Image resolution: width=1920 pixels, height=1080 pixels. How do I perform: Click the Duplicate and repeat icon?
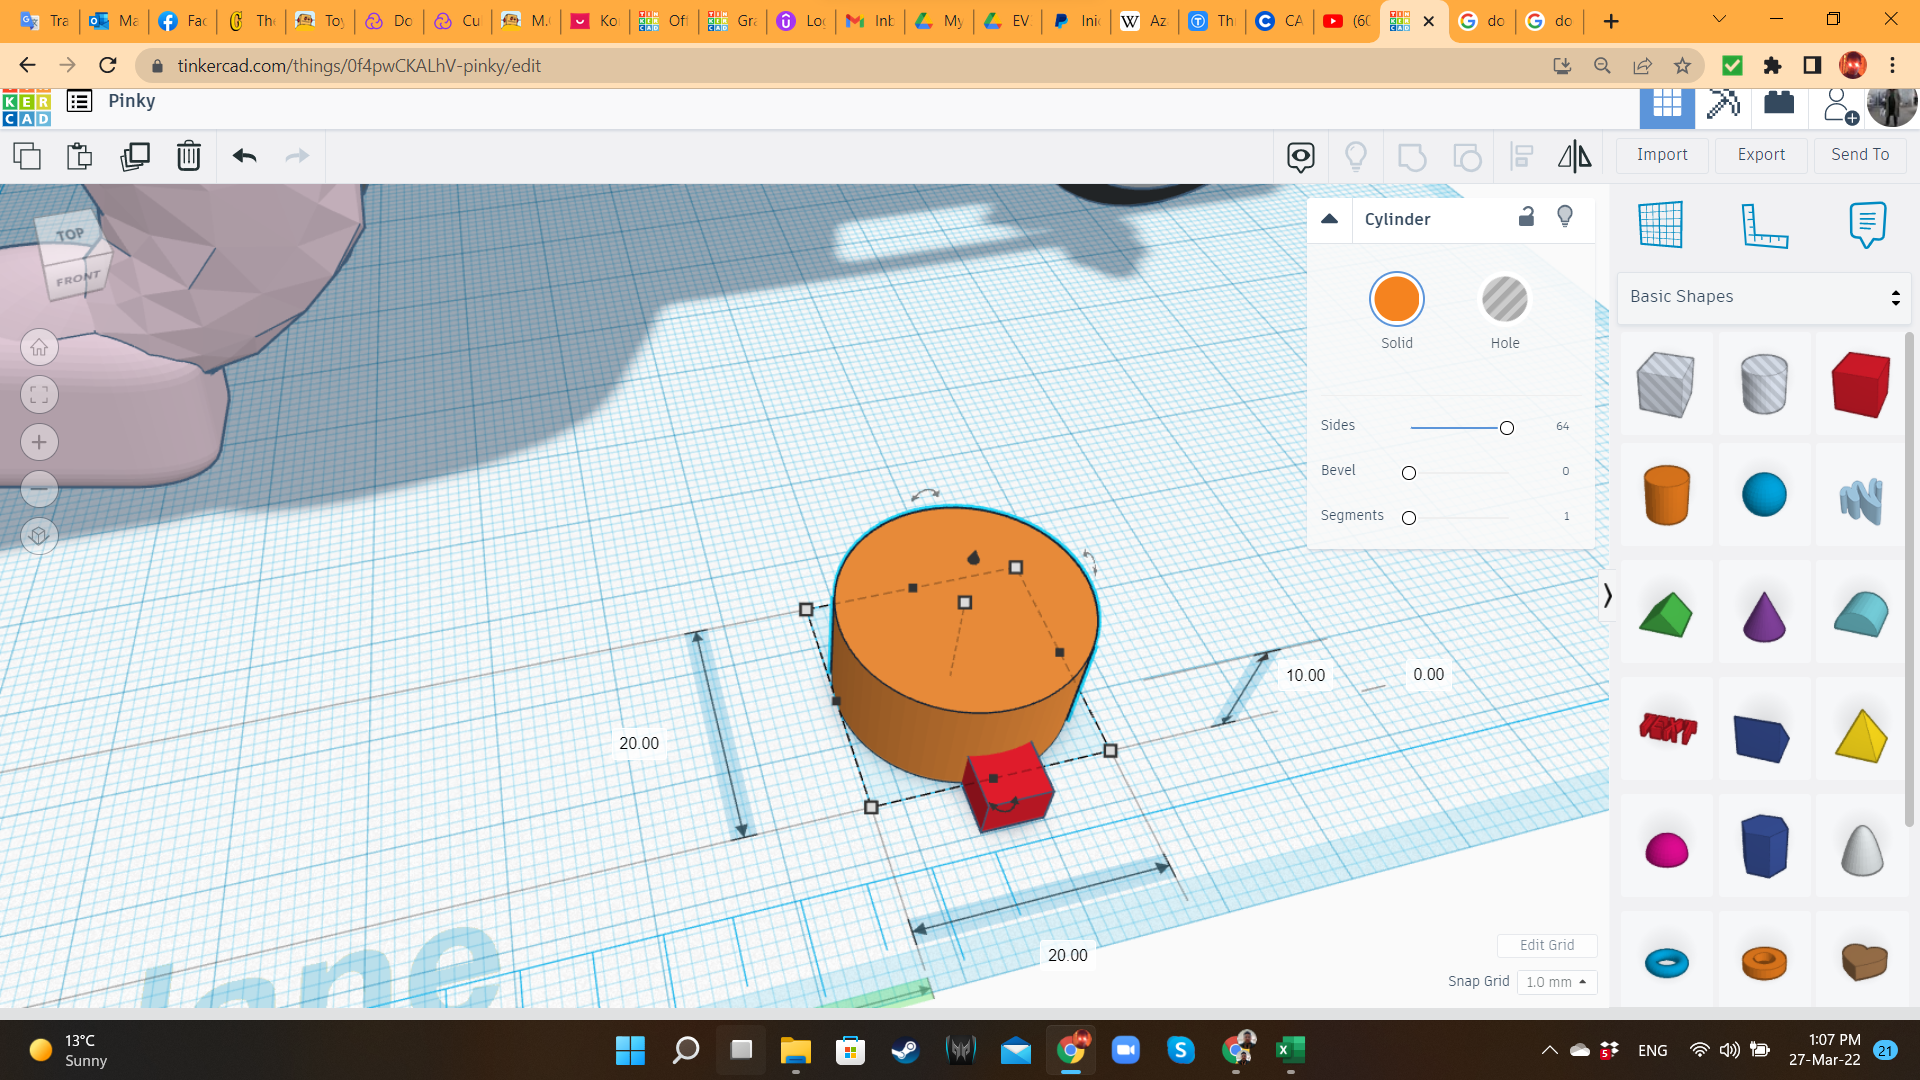click(x=134, y=156)
